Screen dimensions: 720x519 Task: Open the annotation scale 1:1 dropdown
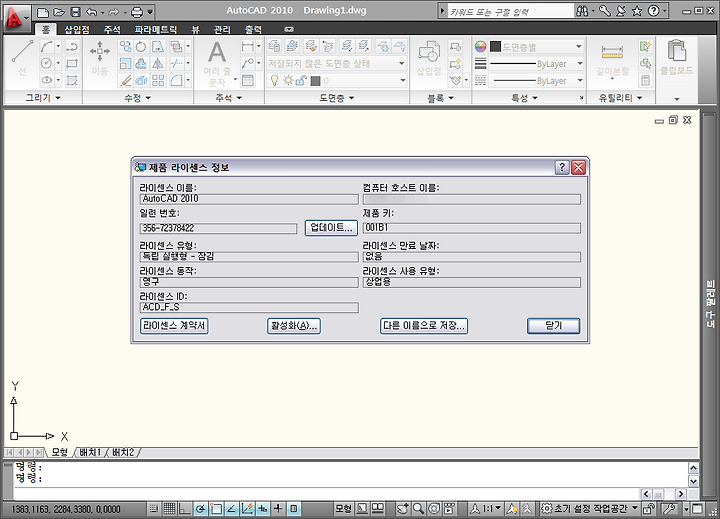pos(487,508)
